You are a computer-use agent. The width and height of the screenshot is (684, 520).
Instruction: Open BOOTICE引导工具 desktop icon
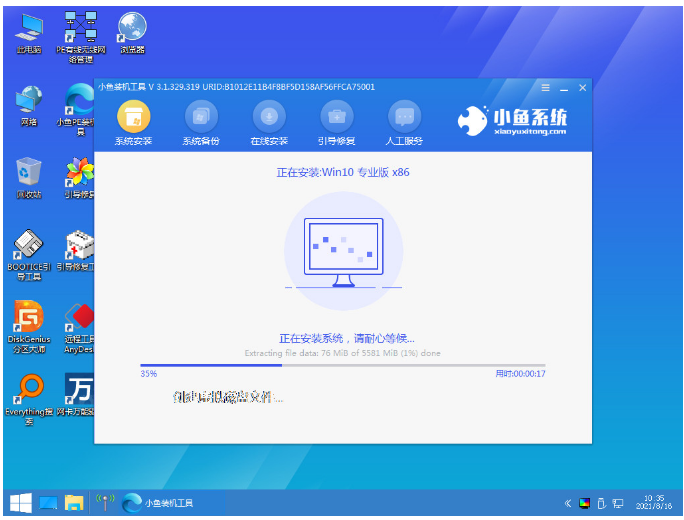point(29,255)
